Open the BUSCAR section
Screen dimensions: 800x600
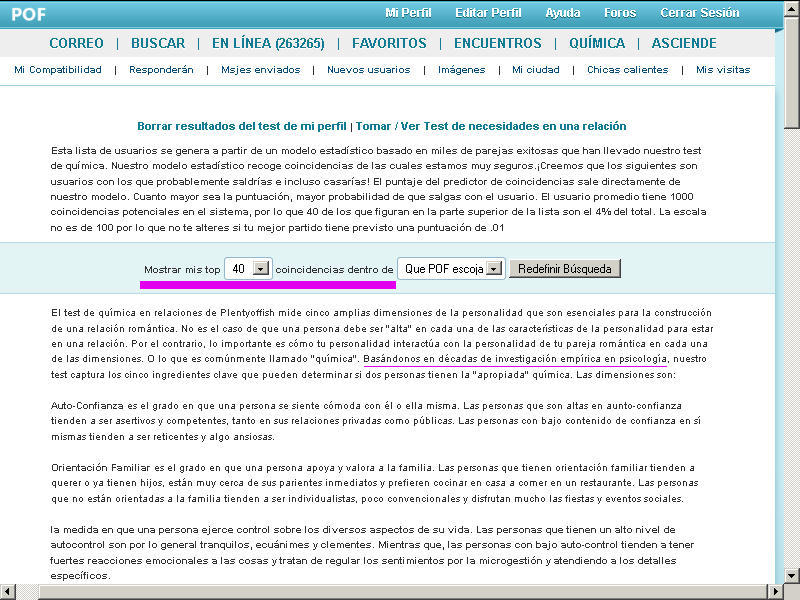point(158,43)
